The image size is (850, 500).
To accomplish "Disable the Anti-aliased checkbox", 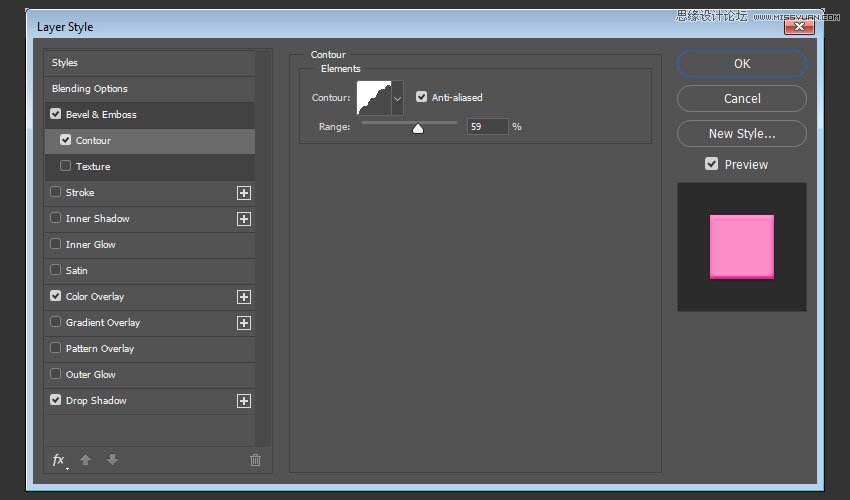I will [422, 97].
